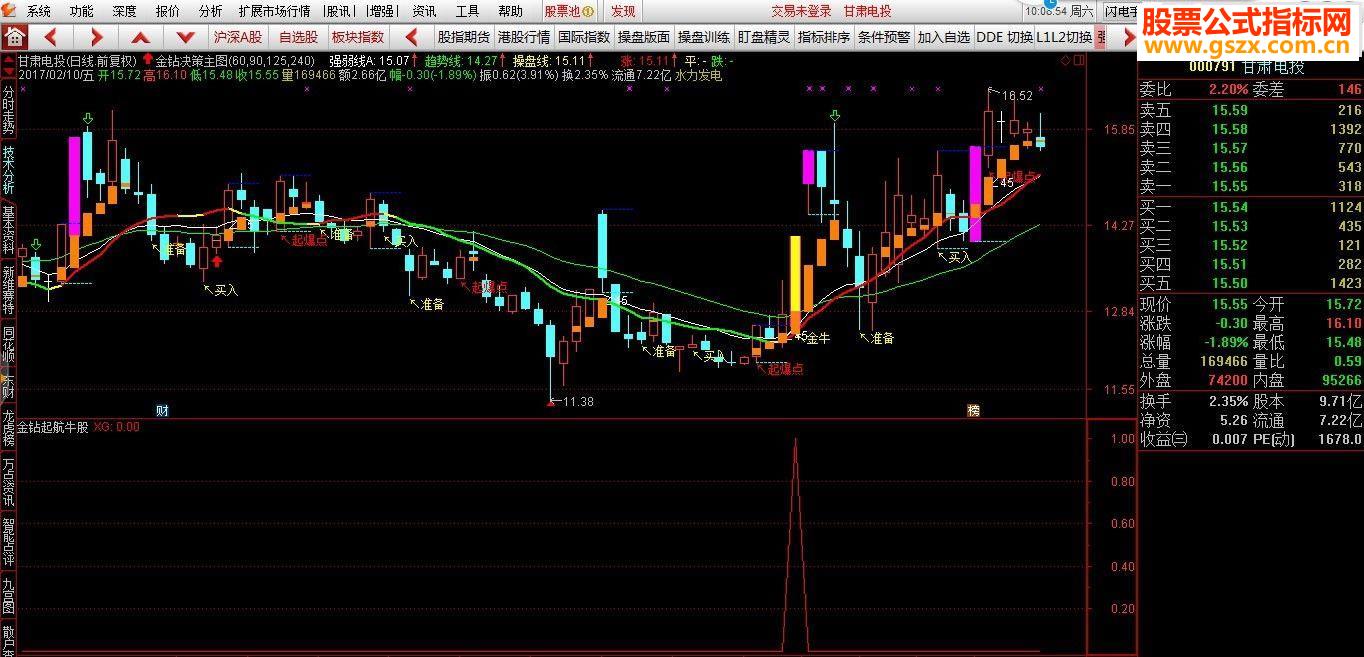Open the 股讯 menu
This screenshot has height=657, width=1364.
point(339,11)
